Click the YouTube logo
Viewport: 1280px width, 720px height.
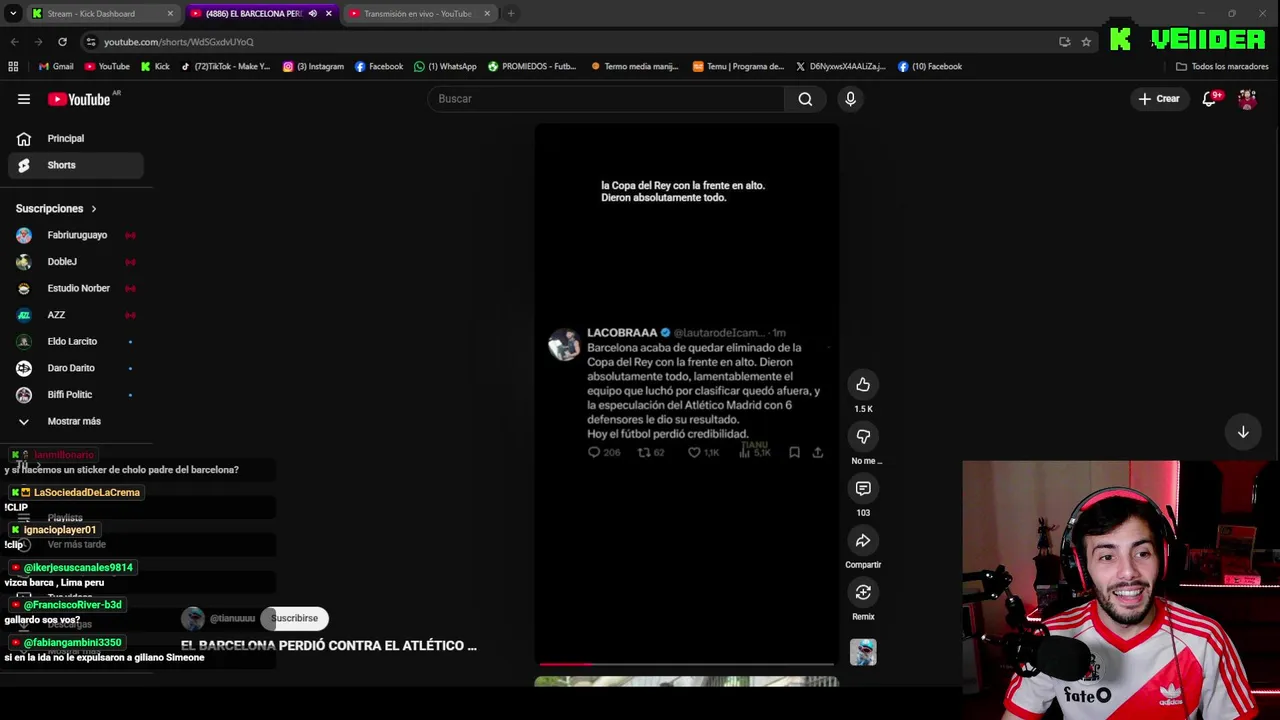79,99
